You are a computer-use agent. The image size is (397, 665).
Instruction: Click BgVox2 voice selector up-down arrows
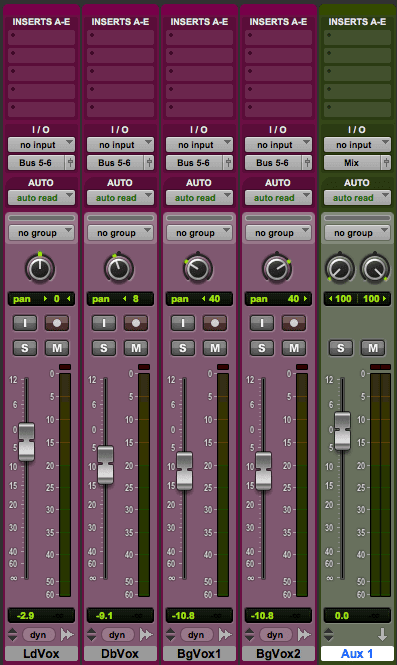pyautogui.click(x=250, y=634)
